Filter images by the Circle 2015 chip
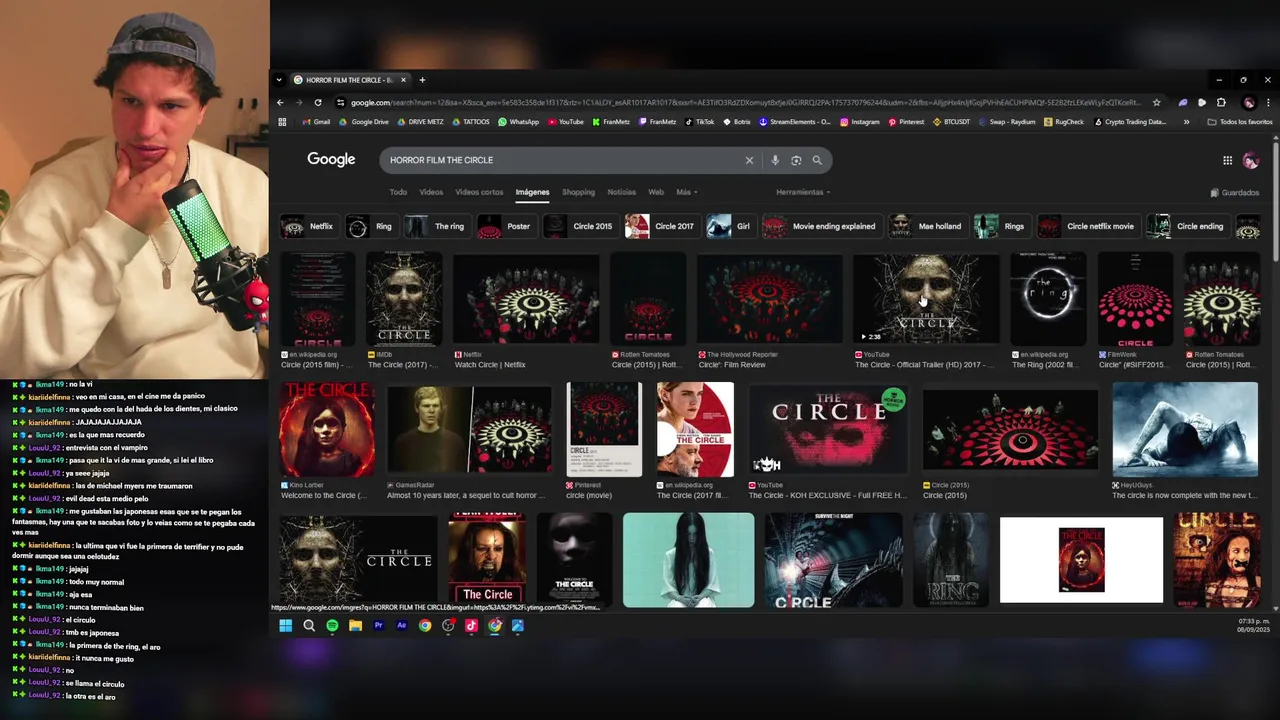The image size is (1280, 720). tap(579, 226)
